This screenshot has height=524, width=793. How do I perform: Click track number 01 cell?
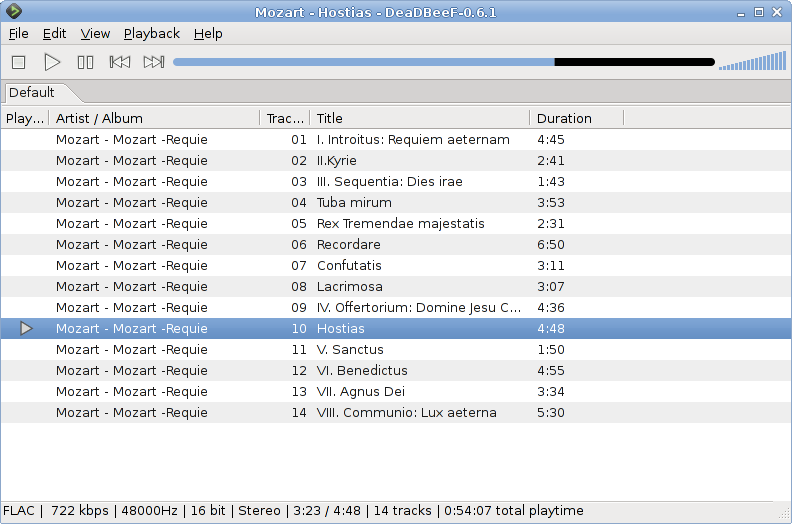(x=299, y=140)
